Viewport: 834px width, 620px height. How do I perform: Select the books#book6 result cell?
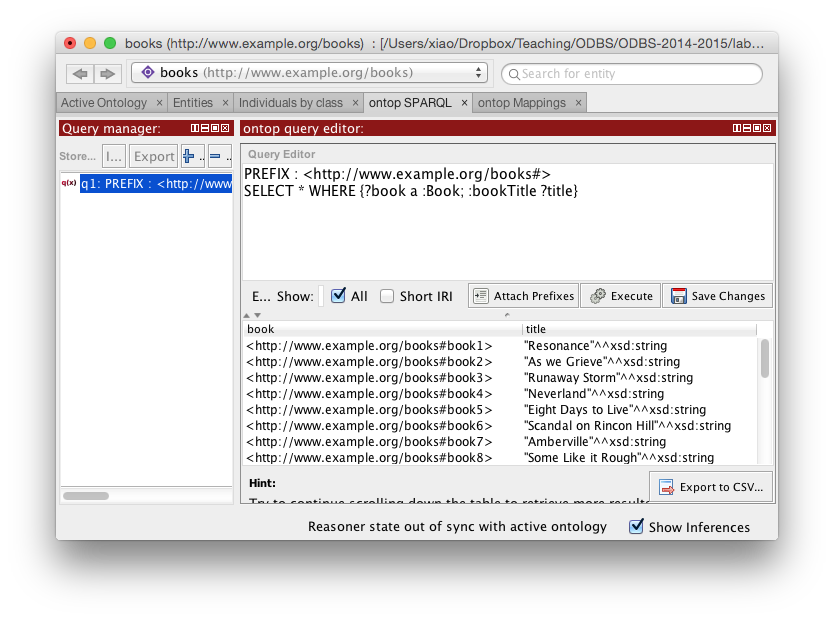click(x=382, y=425)
